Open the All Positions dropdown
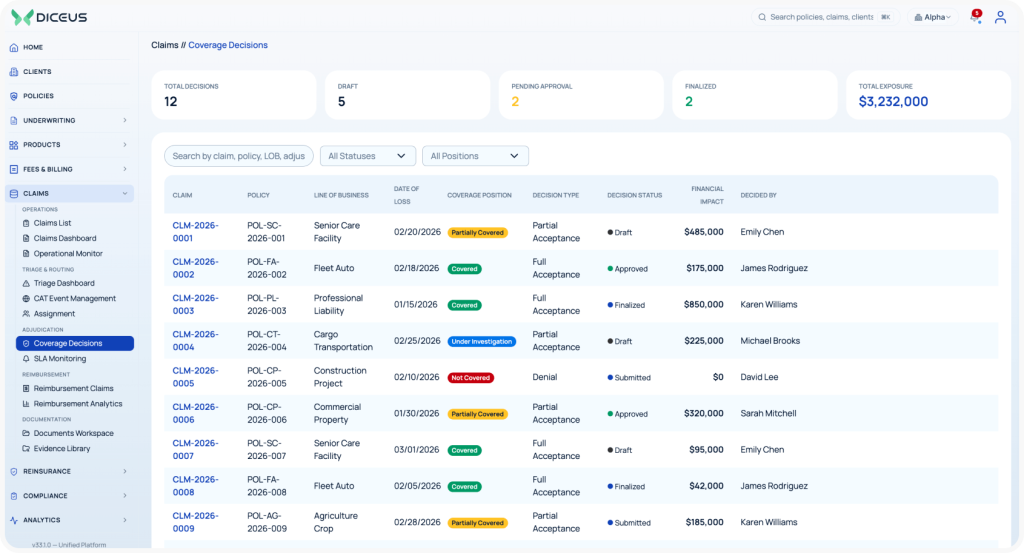This screenshot has height=553, width=1024. click(x=475, y=156)
